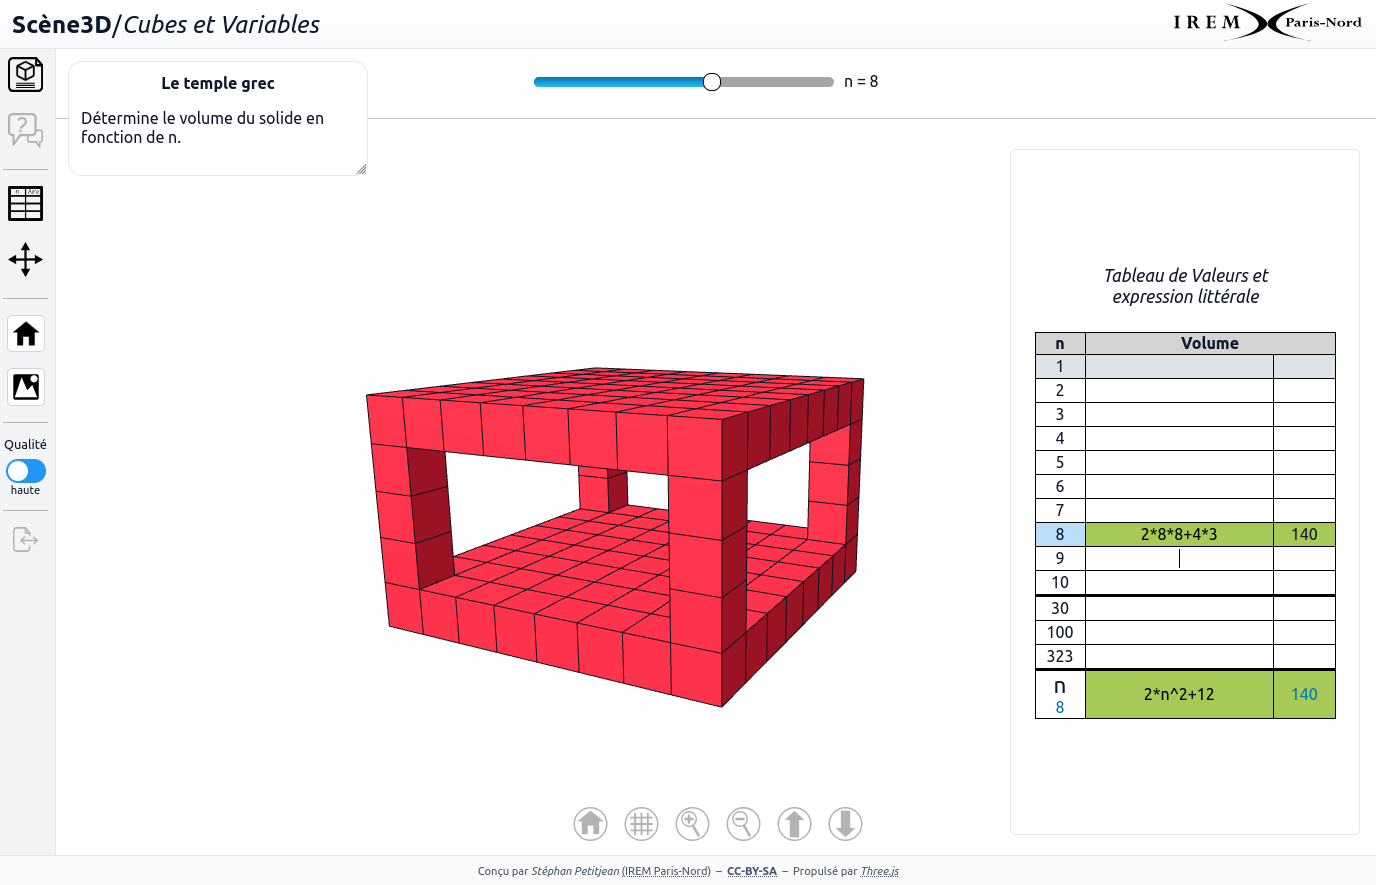Select row 8 in the values table

1060,535
